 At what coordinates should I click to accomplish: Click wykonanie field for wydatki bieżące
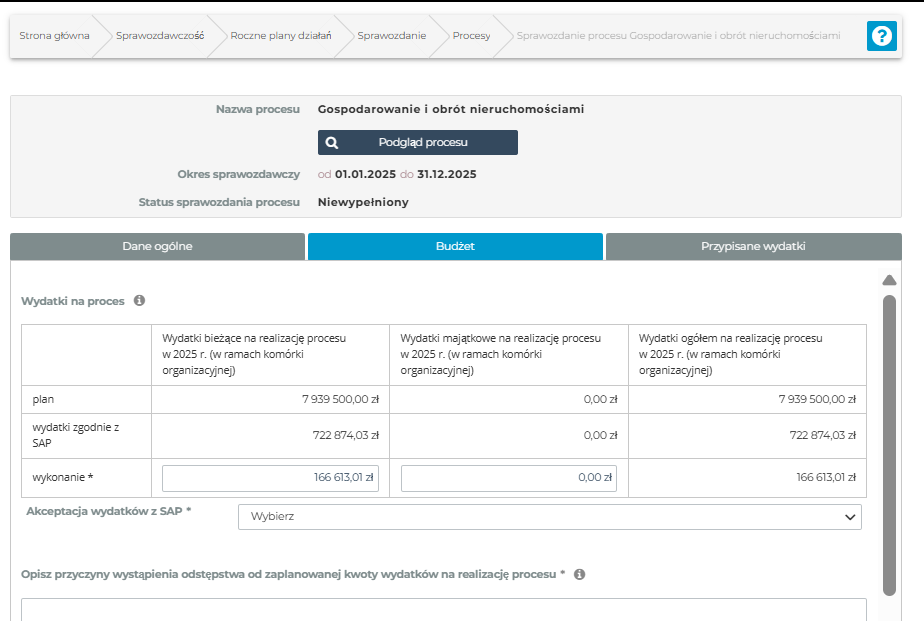click(270, 478)
